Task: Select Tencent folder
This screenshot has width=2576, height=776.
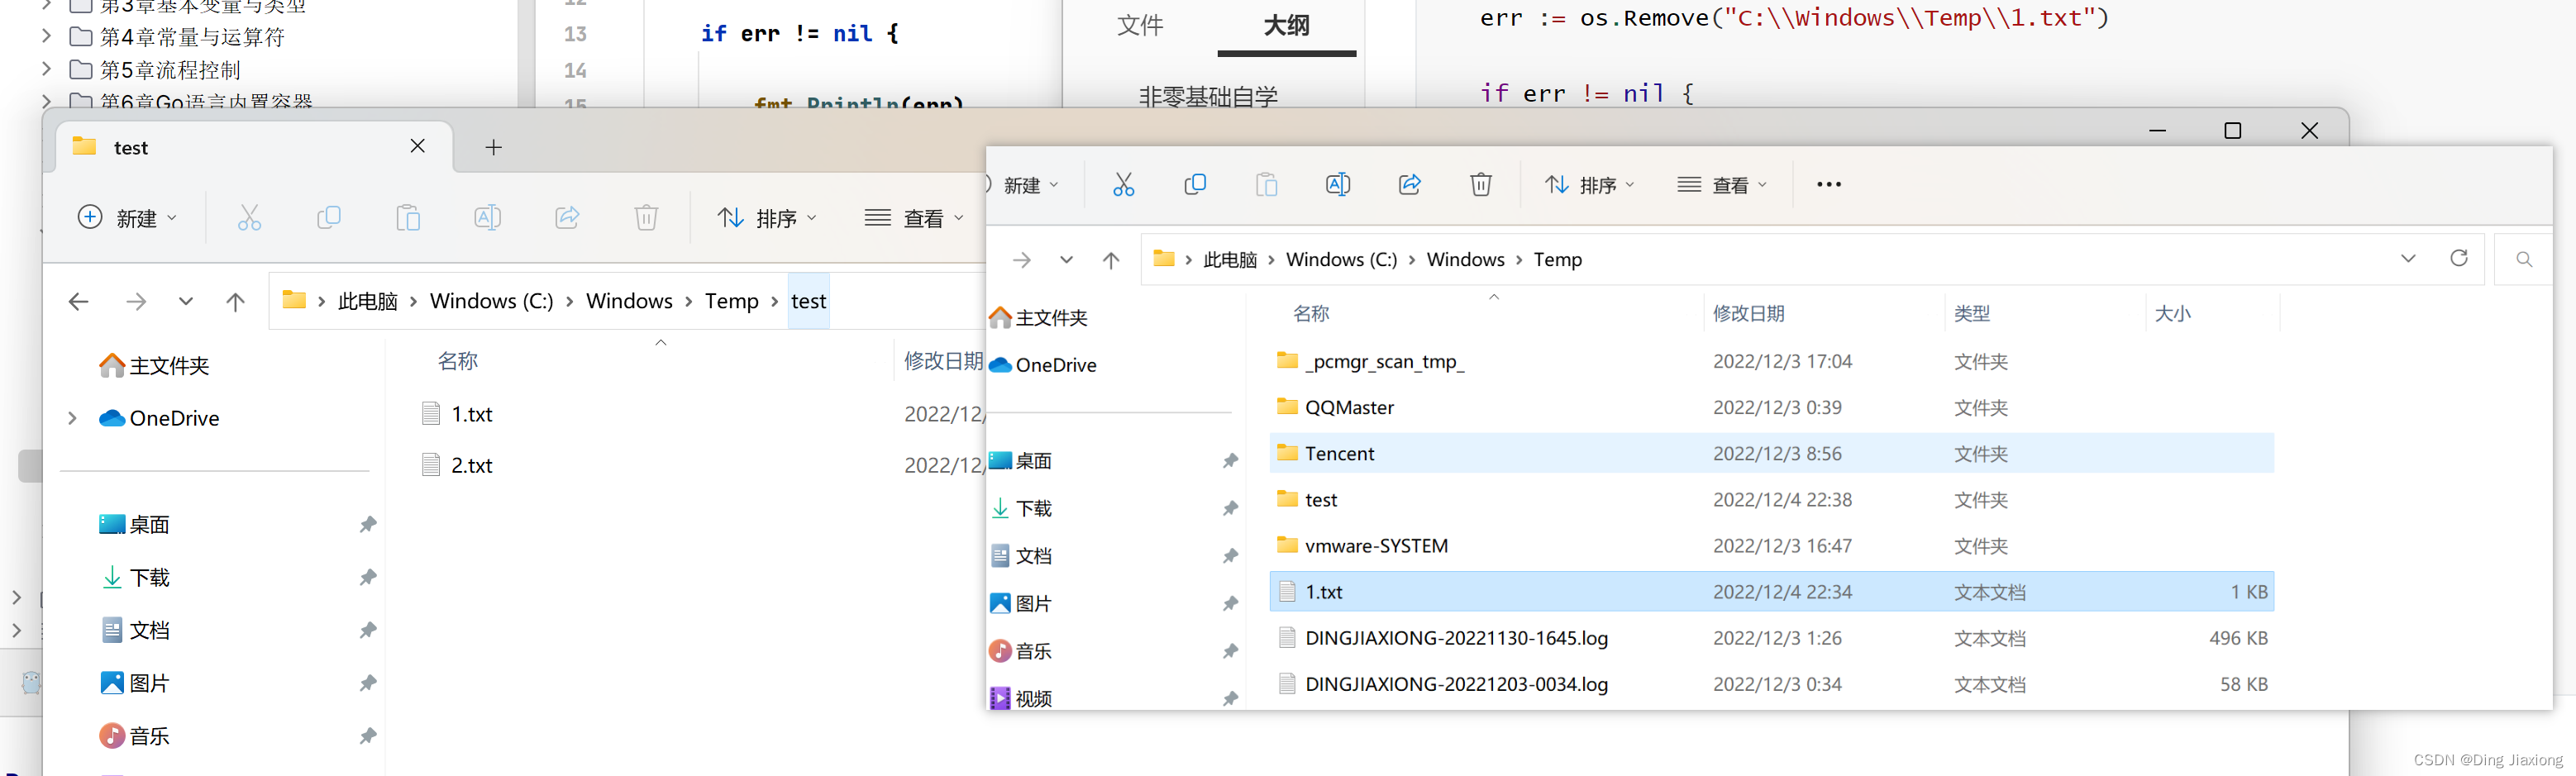Action: [1772, 453]
